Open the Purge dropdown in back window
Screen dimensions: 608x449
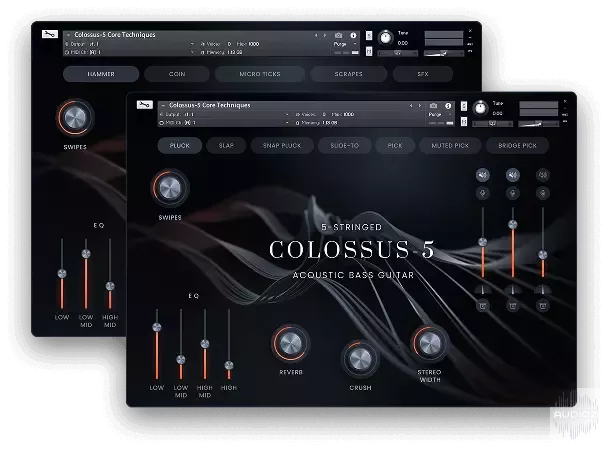pyautogui.click(x=344, y=44)
